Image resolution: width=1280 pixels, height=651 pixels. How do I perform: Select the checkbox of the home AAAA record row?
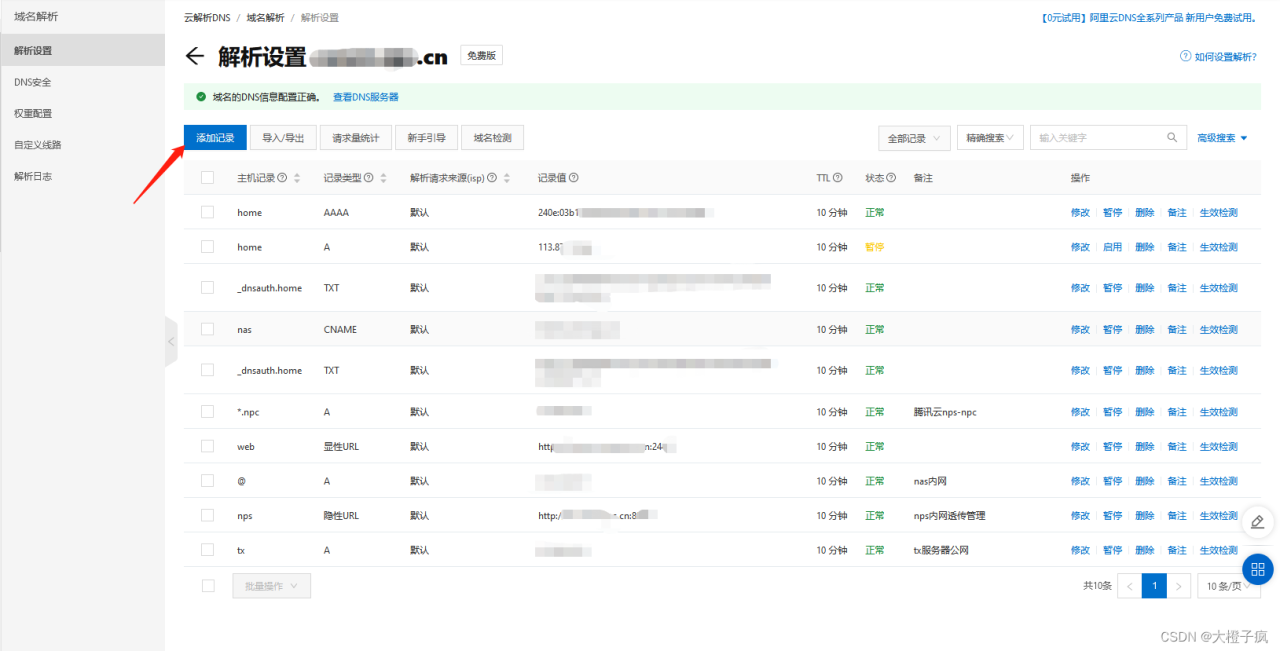coord(207,212)
